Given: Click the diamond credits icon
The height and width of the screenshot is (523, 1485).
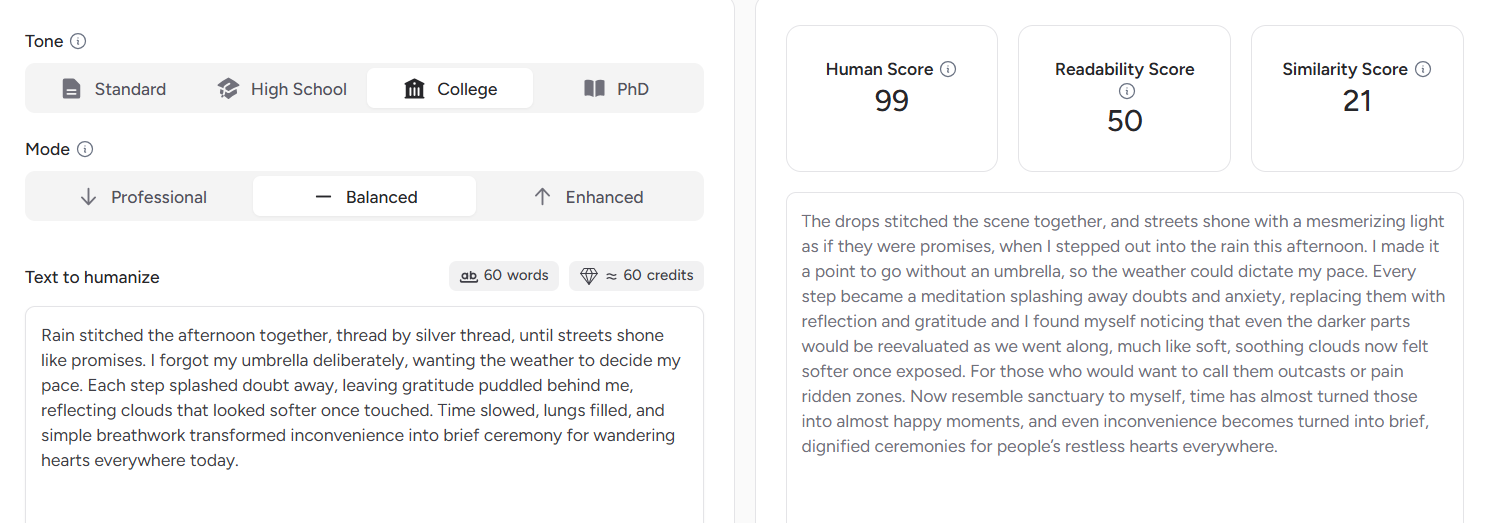Looking at the screenshot, I should 588,276.
